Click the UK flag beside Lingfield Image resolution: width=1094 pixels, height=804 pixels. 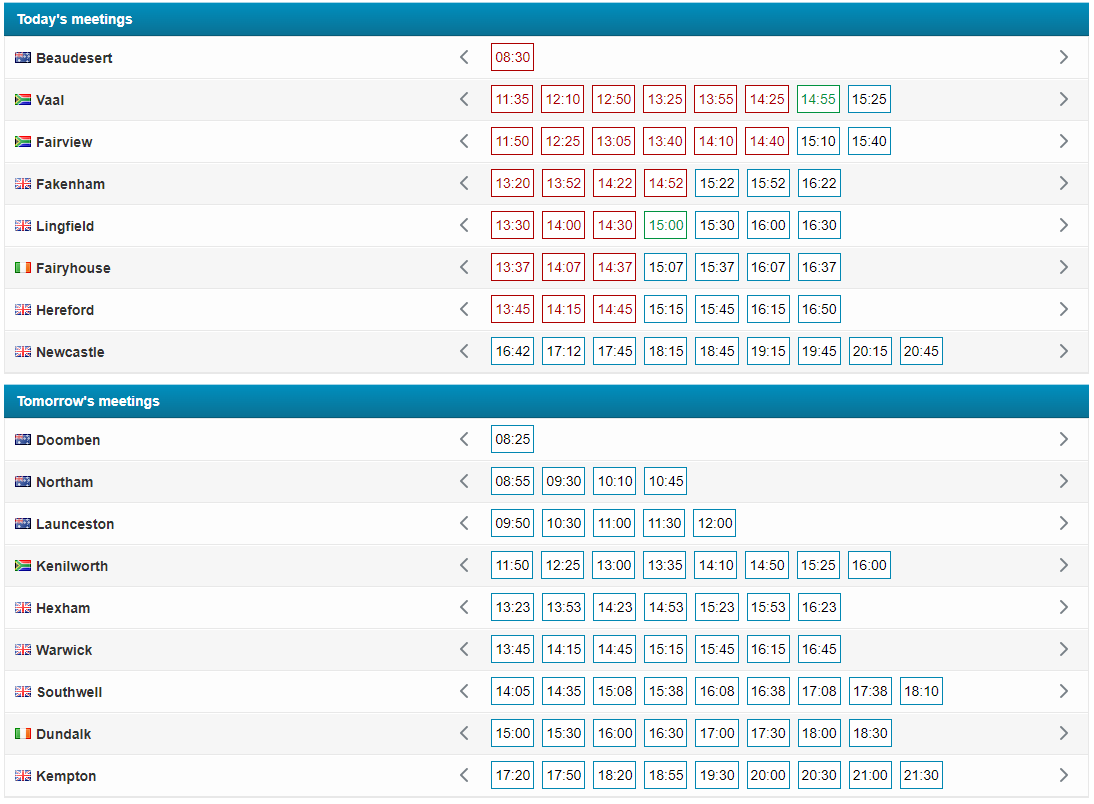tap(23, 225)
